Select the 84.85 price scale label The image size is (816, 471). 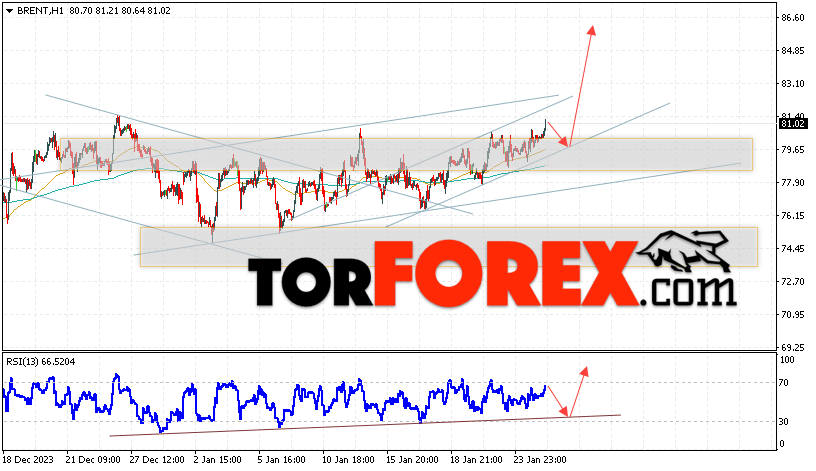point(793,50)
